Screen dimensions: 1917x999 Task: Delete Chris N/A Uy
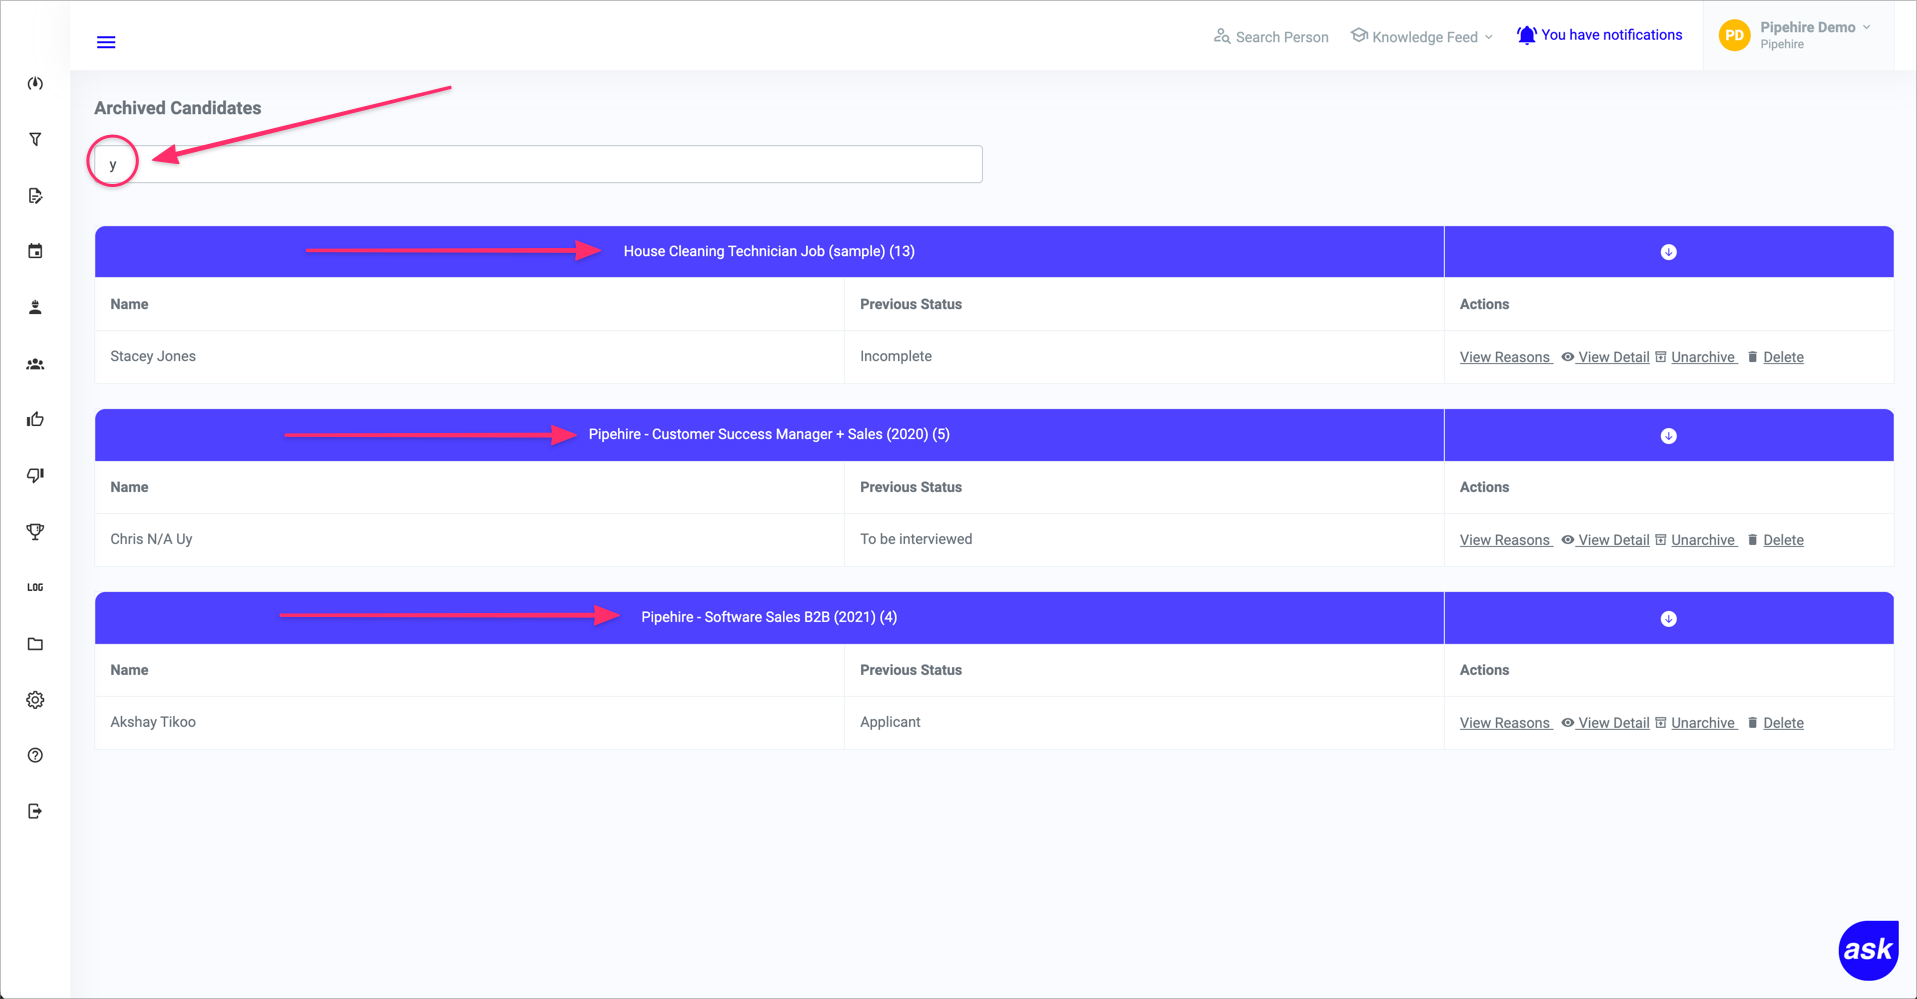pyautogui.click(x=1776, y=540)
